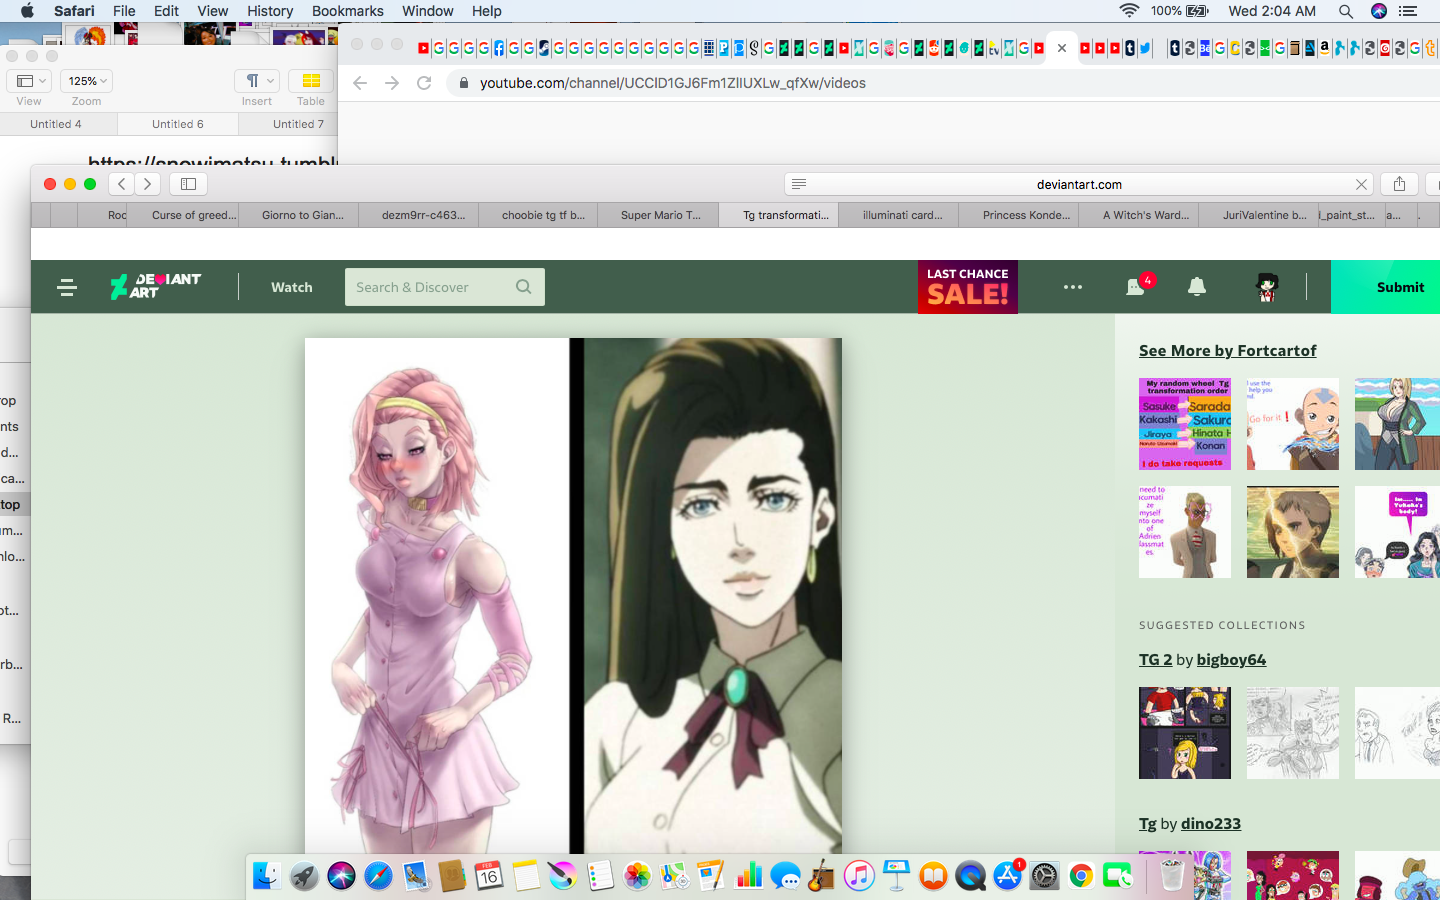Open DeviantArt notes with 4 unread badge
The width and height of the screenshot is (1440, 900).
1138,286
